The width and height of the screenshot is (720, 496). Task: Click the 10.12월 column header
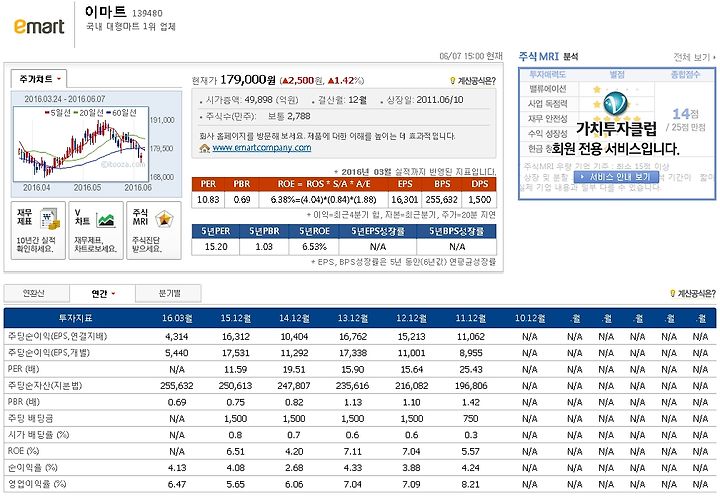[529, 318]
